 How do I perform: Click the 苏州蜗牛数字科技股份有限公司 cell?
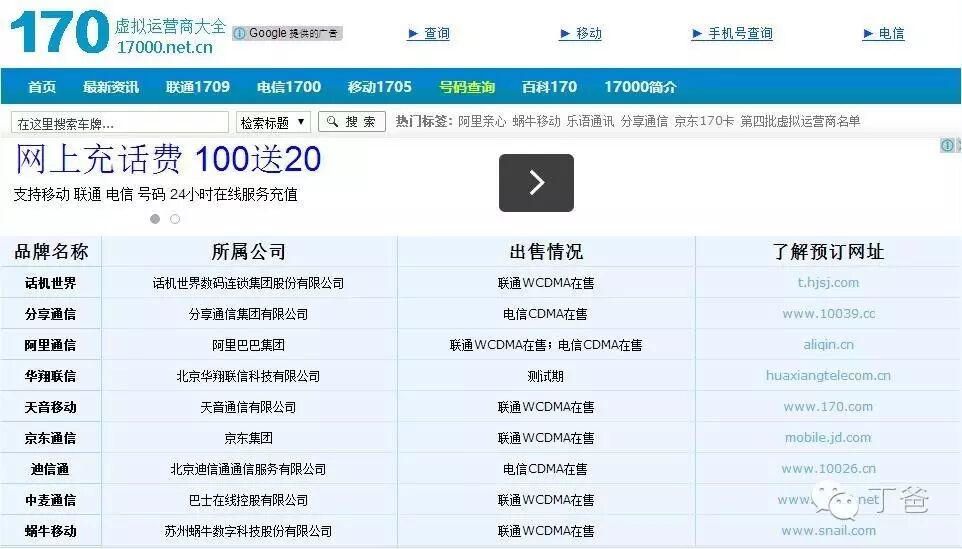coord(248,531)
